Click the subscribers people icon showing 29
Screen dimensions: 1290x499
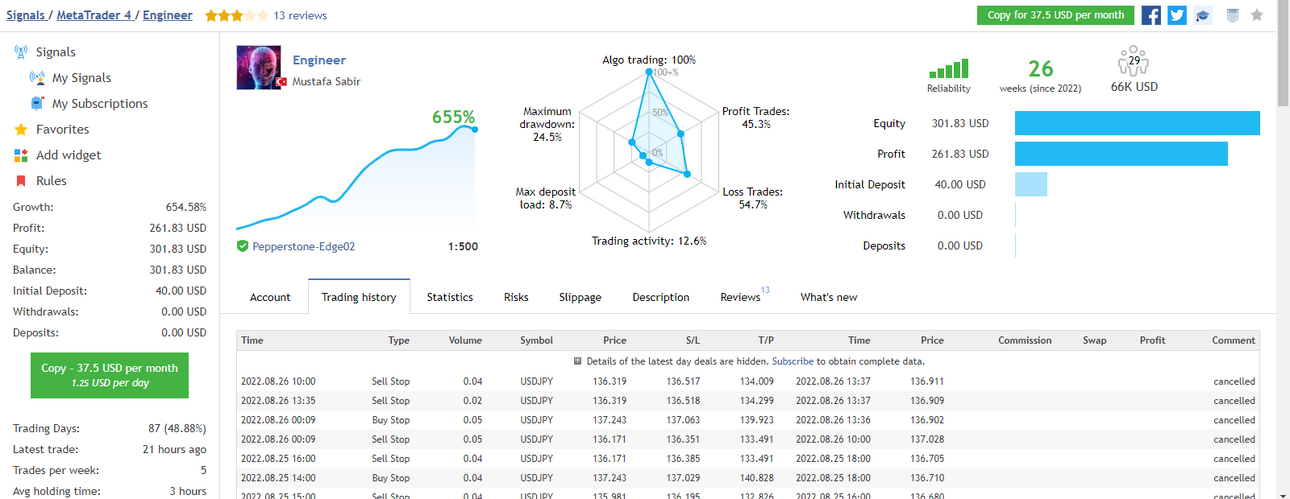1134,61
